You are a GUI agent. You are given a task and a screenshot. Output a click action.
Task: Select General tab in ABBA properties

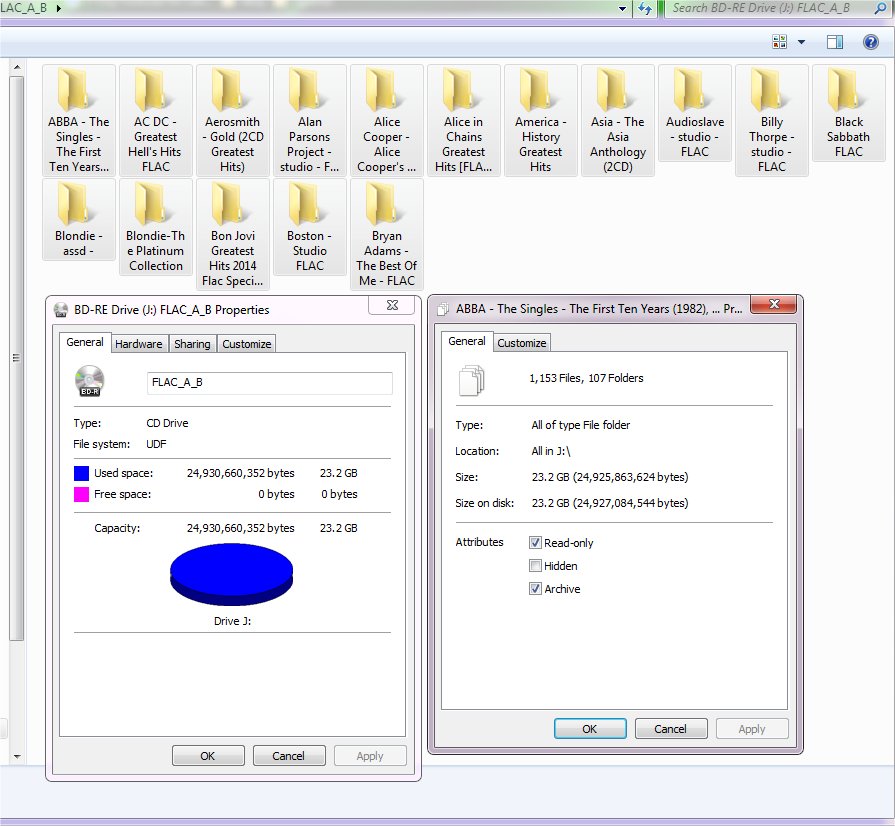(467, 341)
